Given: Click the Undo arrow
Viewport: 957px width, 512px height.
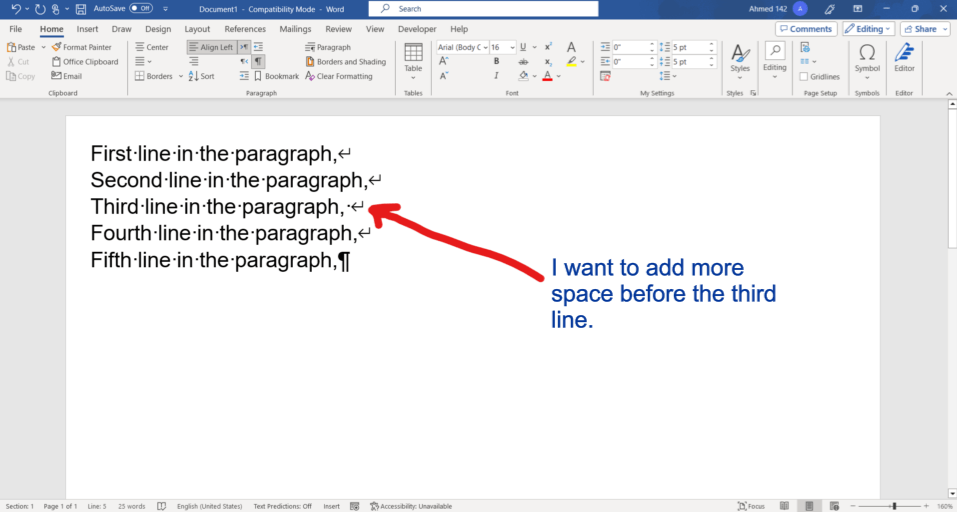Looking at the screenshot, I should coord(16,9).
